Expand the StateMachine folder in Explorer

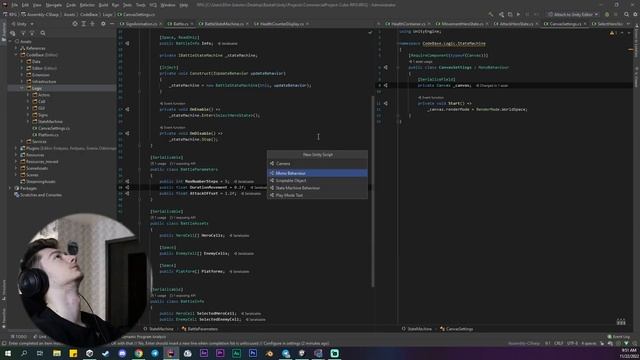pyautogui.click(x=28, y=122)
